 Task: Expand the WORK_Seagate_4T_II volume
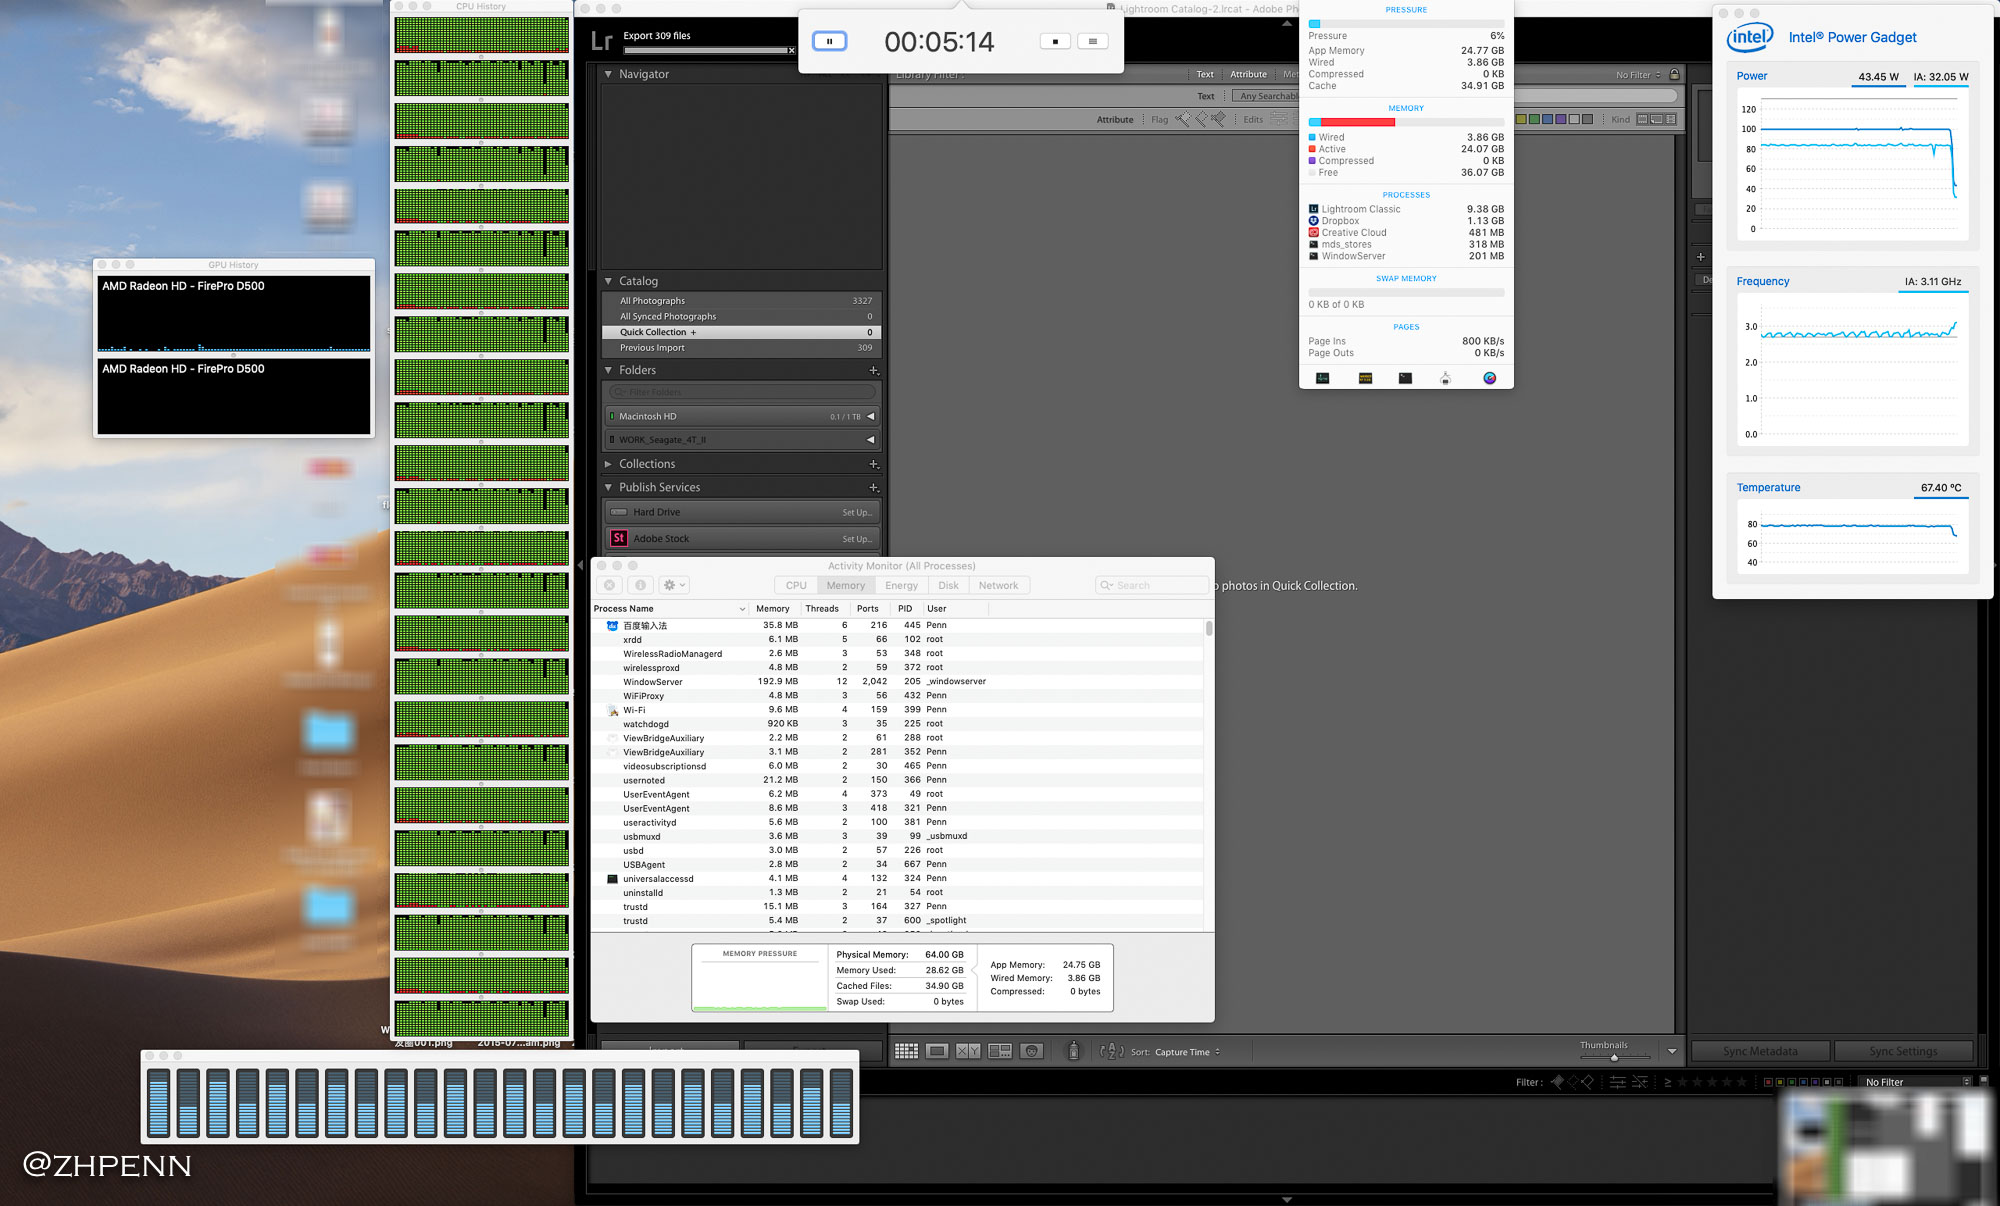[870, 439]
